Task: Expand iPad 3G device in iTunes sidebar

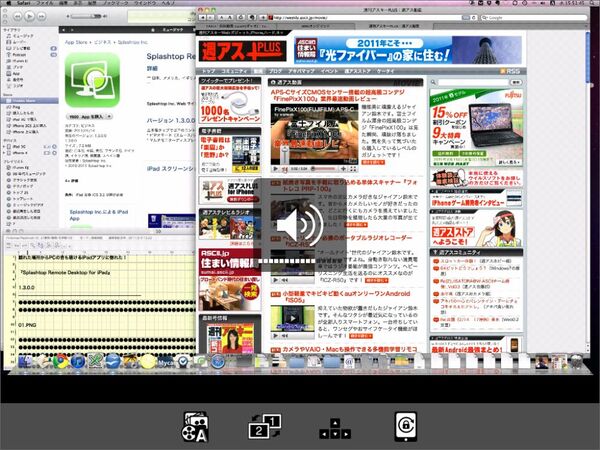Action: point(4,147)
